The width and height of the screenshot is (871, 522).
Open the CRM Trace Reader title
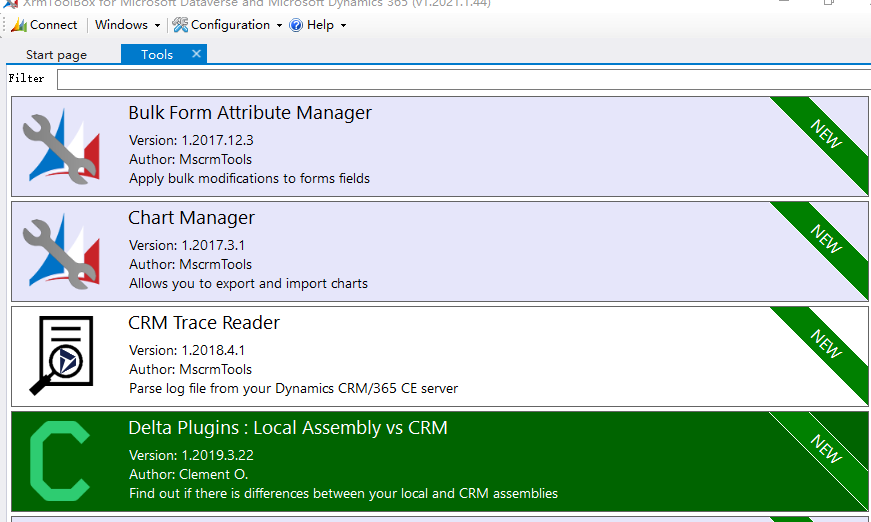click(204, 323)
